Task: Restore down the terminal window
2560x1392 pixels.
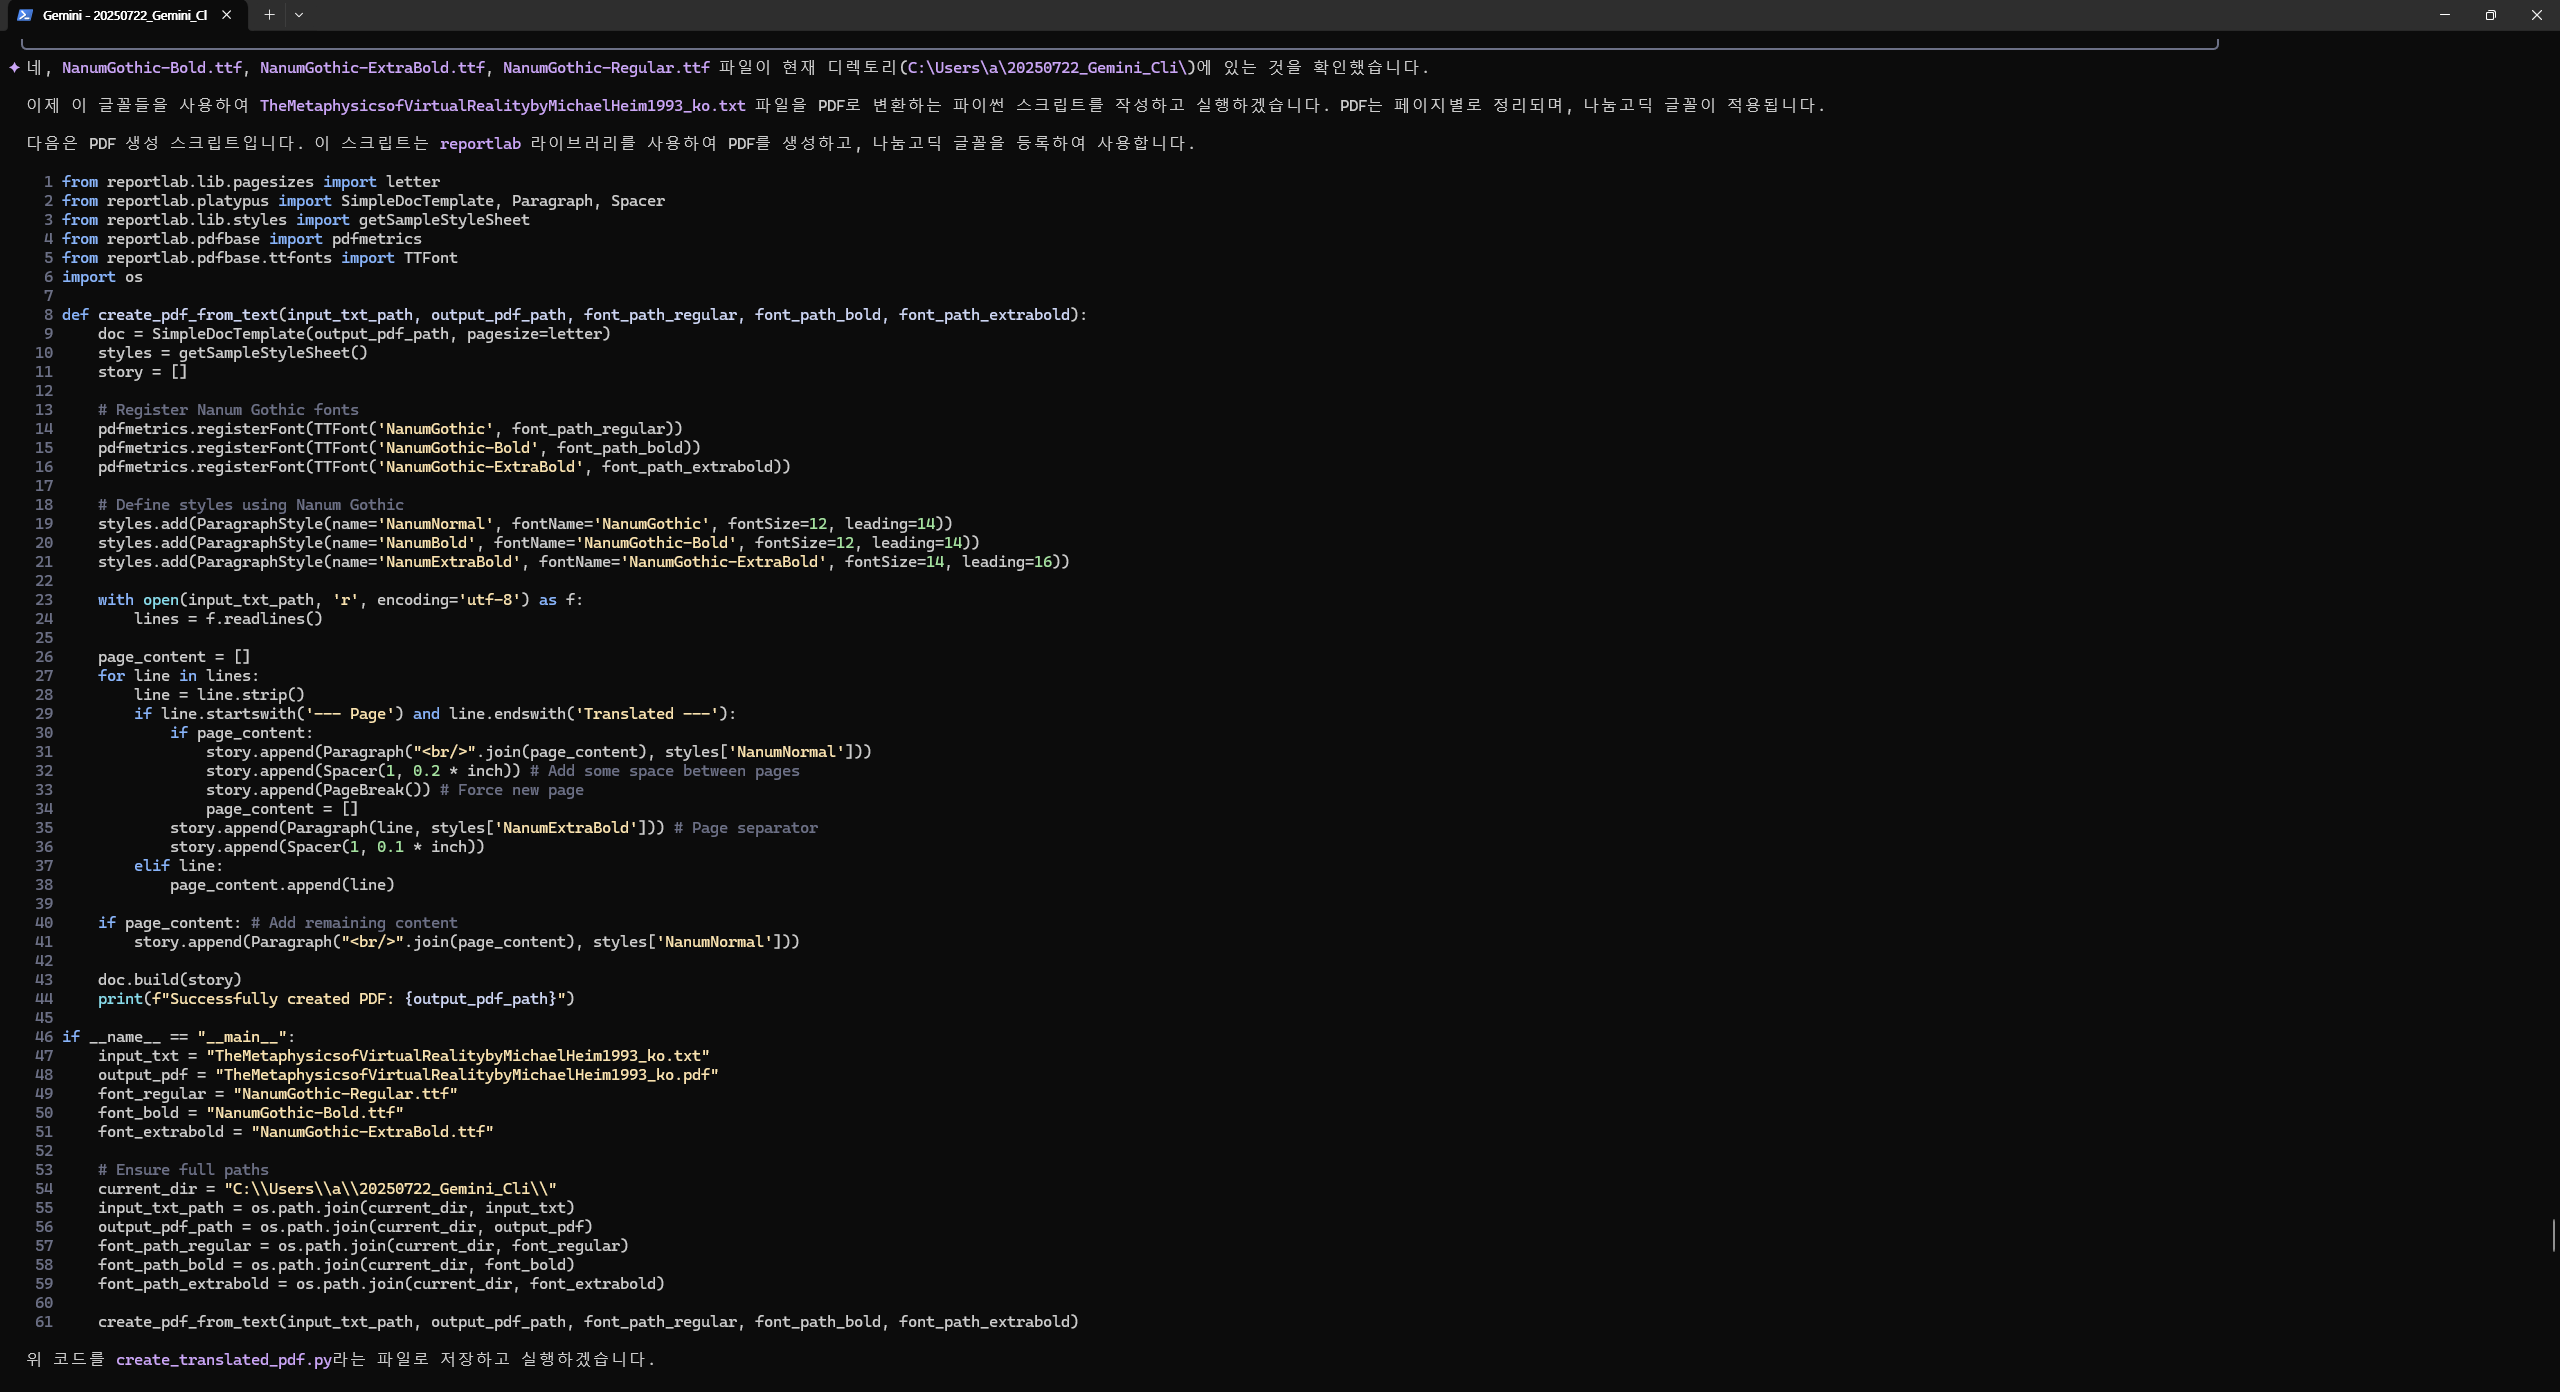Action: pyautogui.click(x=2490, y=15)
